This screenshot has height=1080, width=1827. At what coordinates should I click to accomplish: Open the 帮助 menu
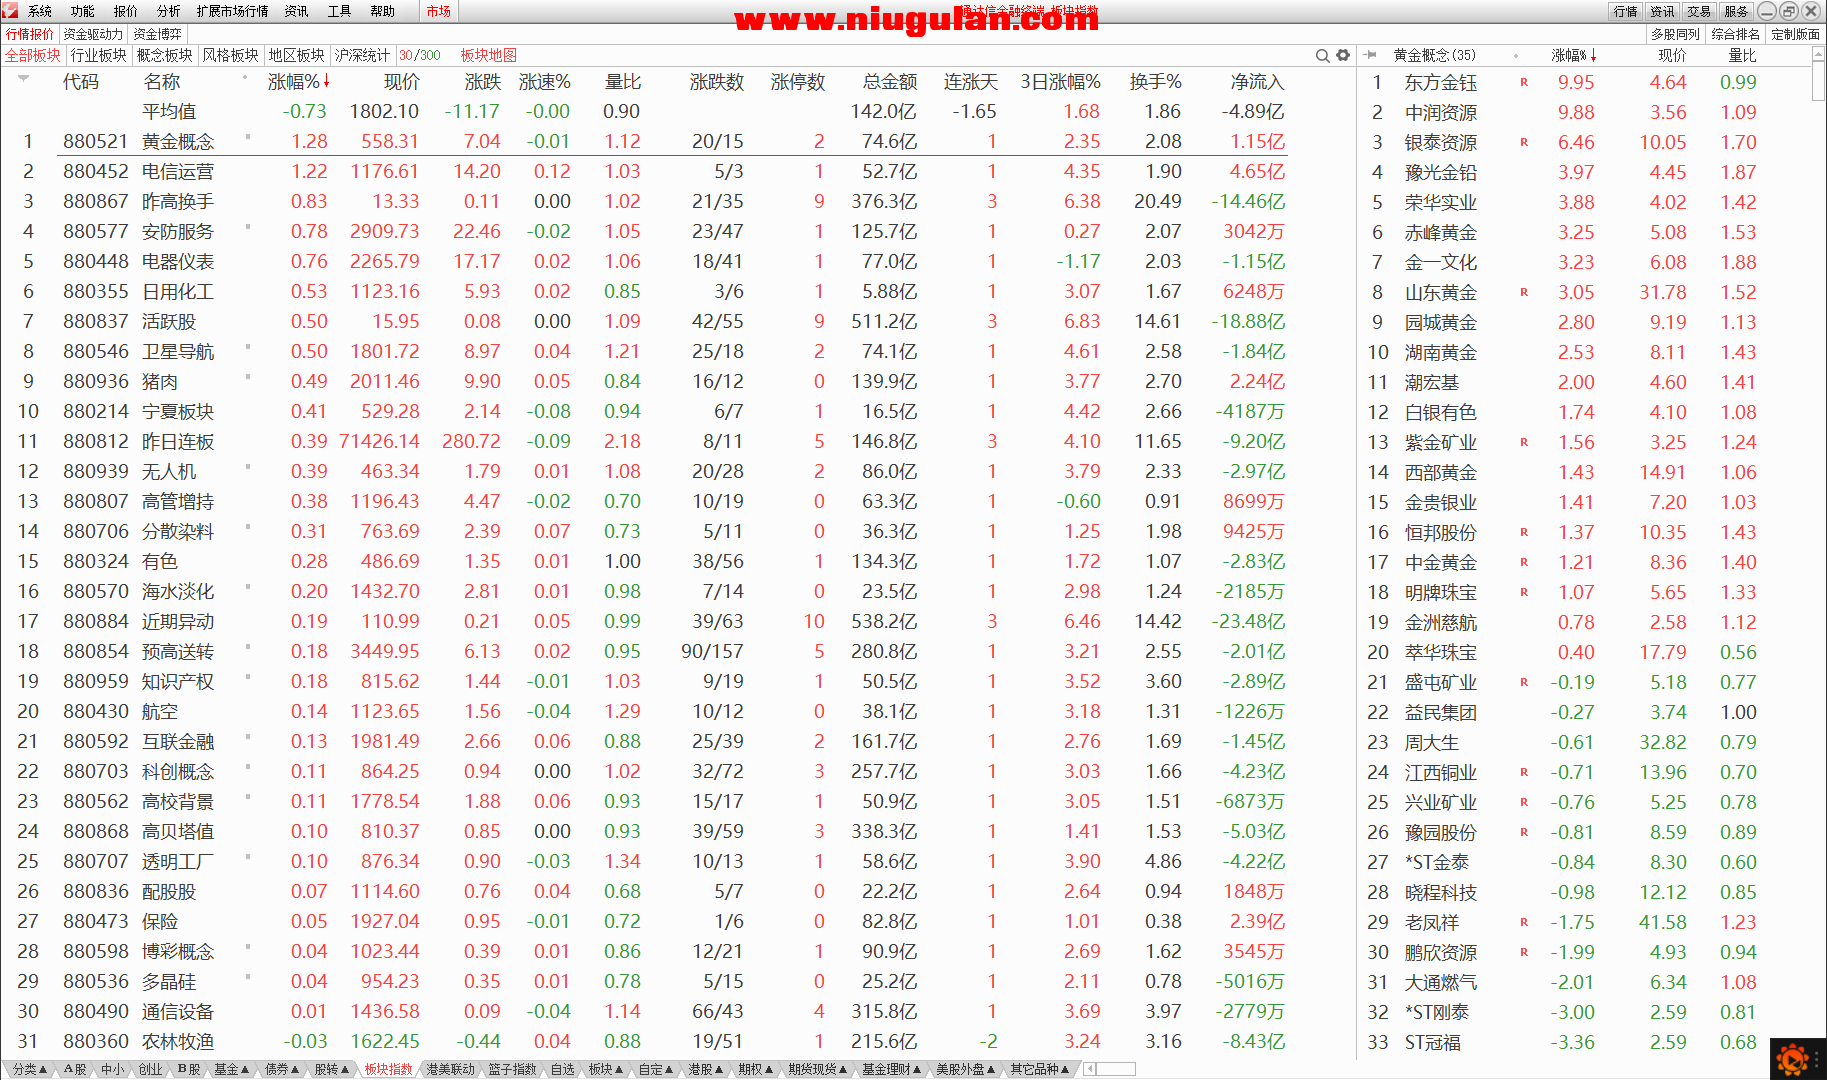[x=382, y=11]
